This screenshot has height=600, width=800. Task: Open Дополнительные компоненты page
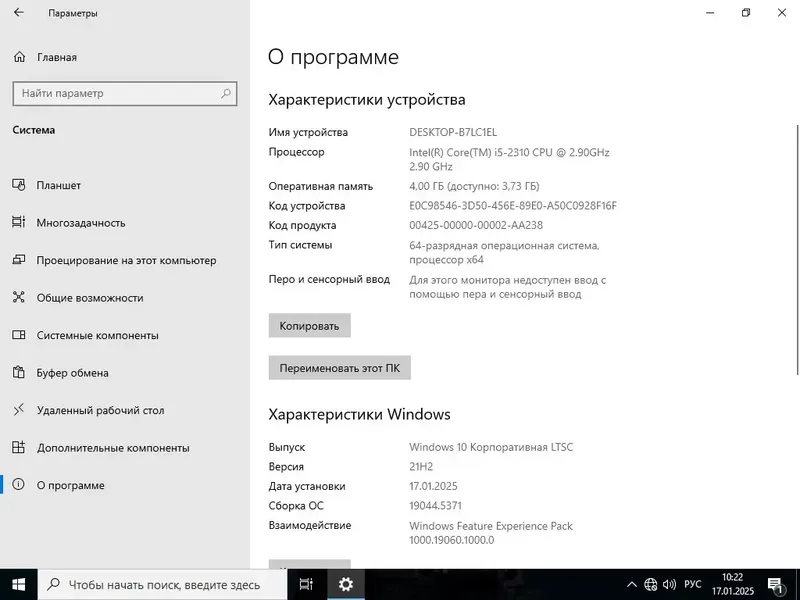(x=125, y=448)
